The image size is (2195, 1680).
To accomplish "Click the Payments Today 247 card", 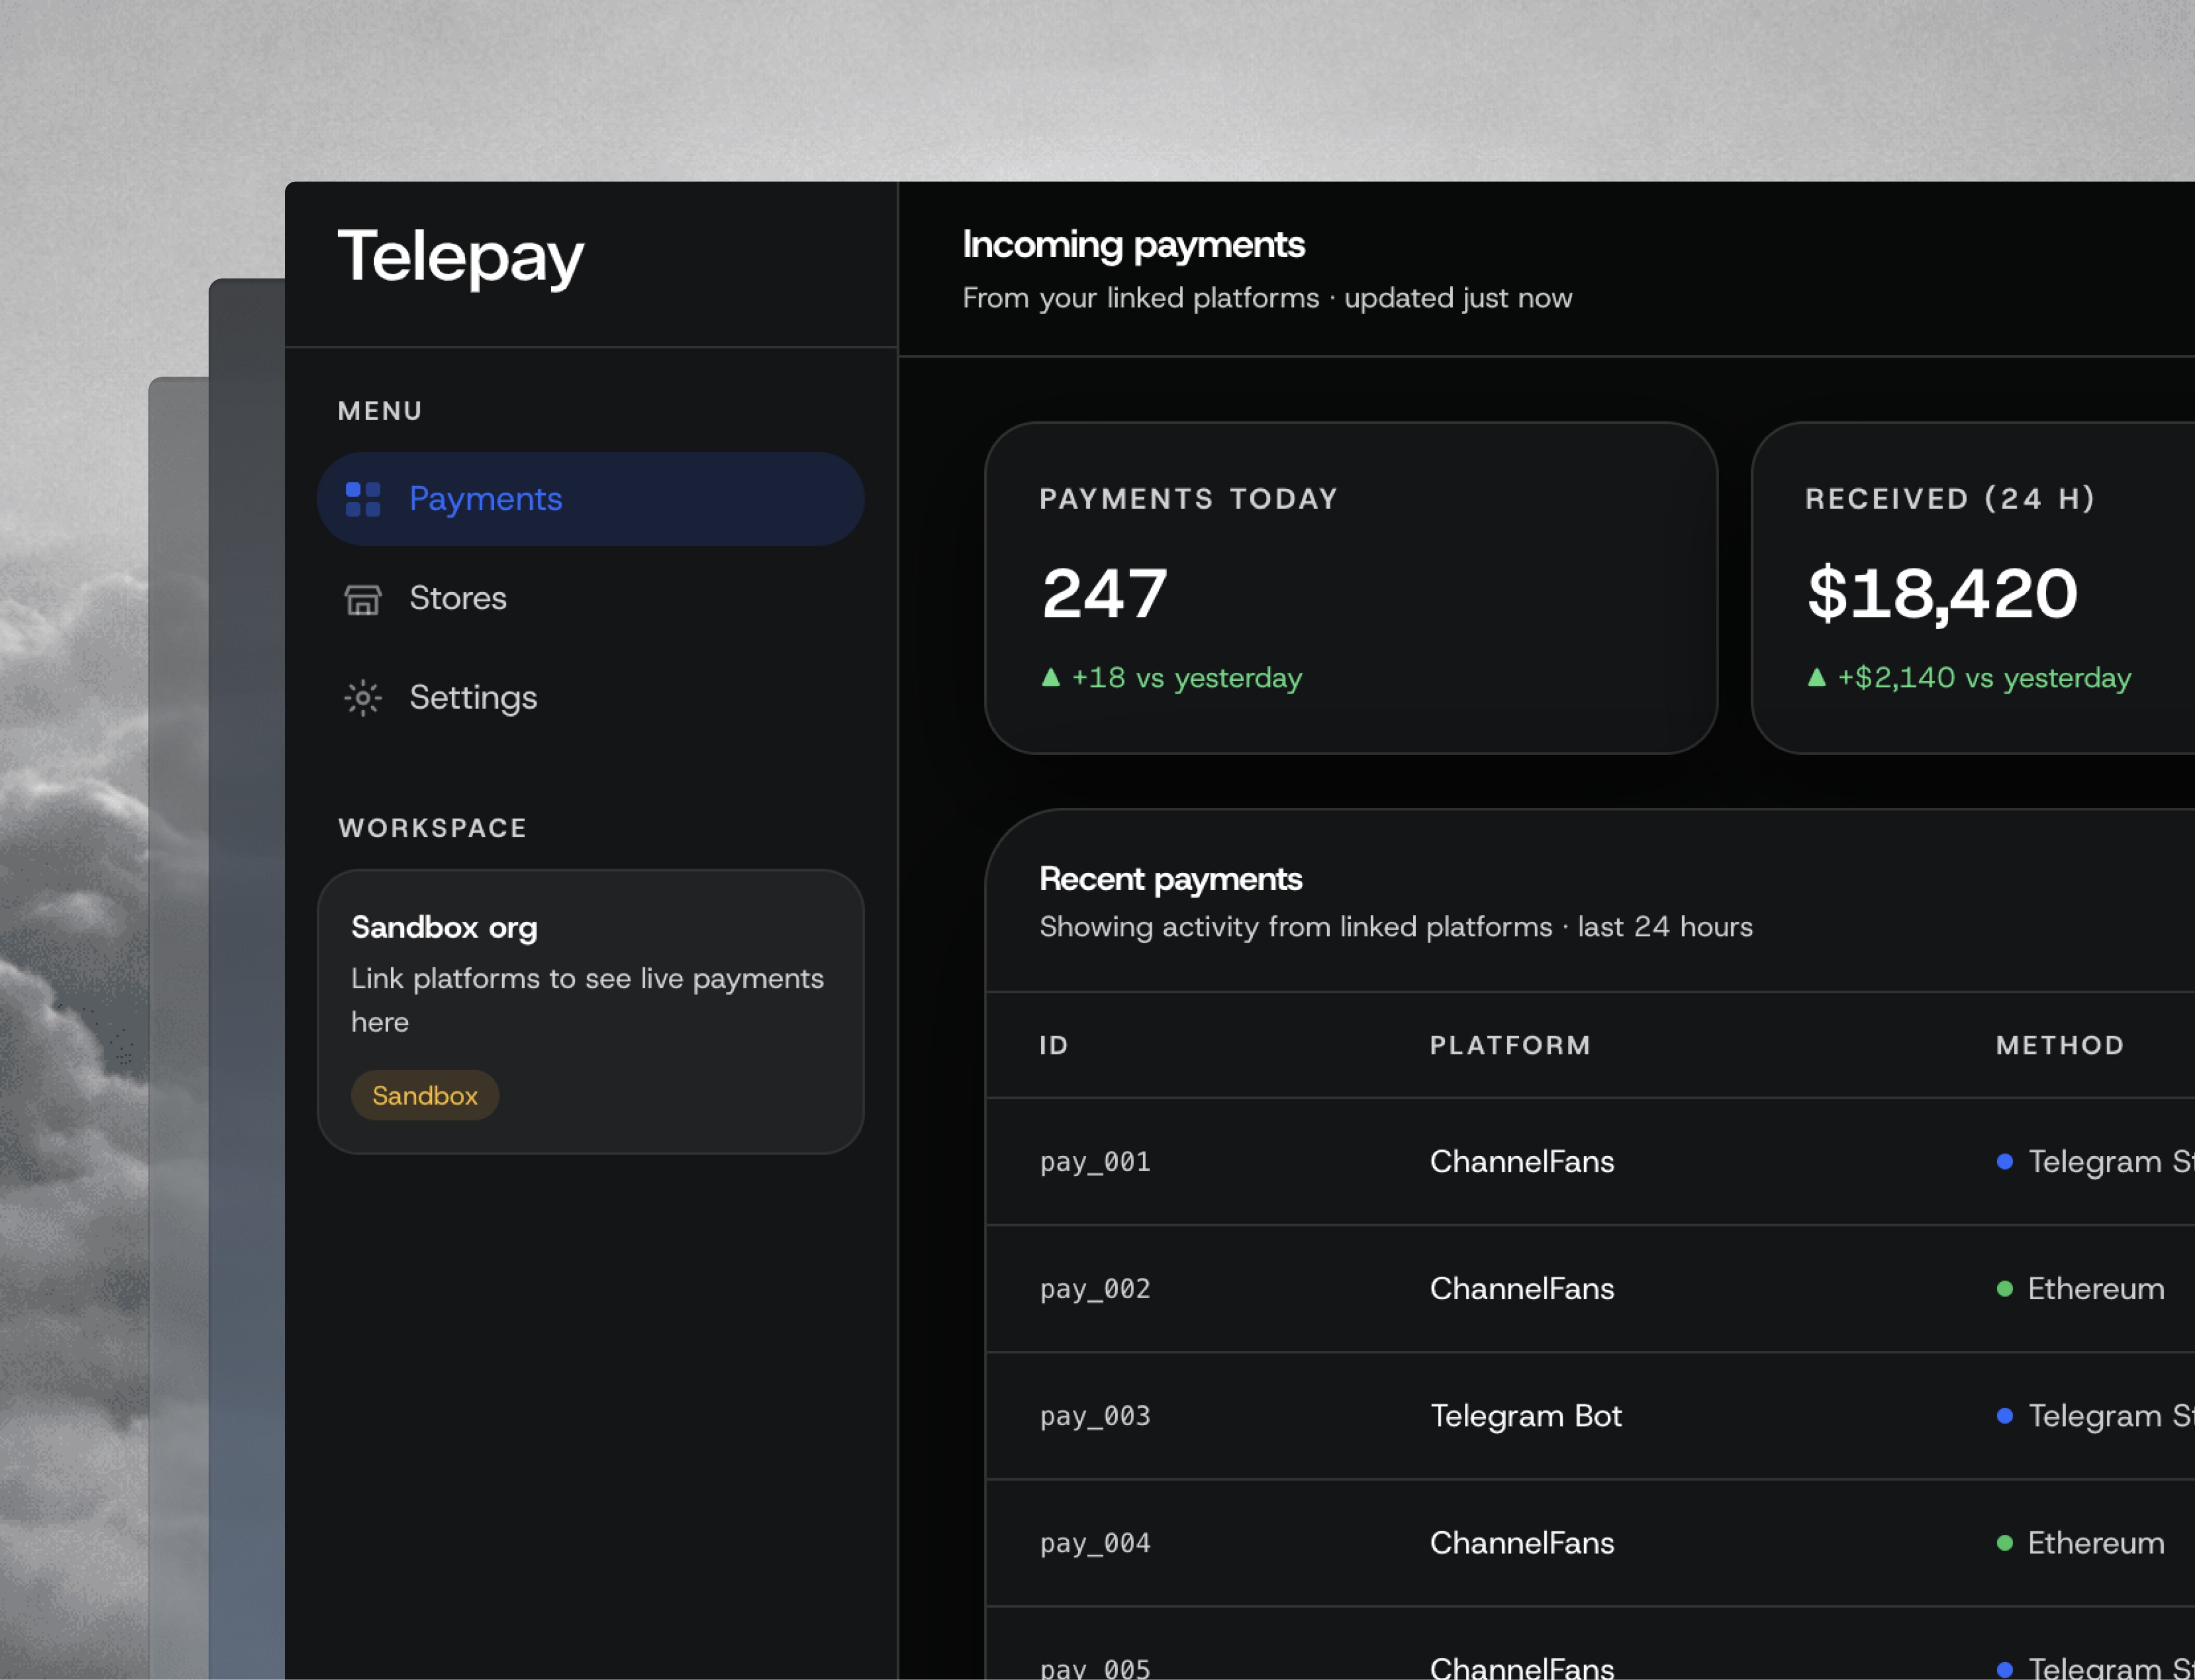I will coord(1350,588).
